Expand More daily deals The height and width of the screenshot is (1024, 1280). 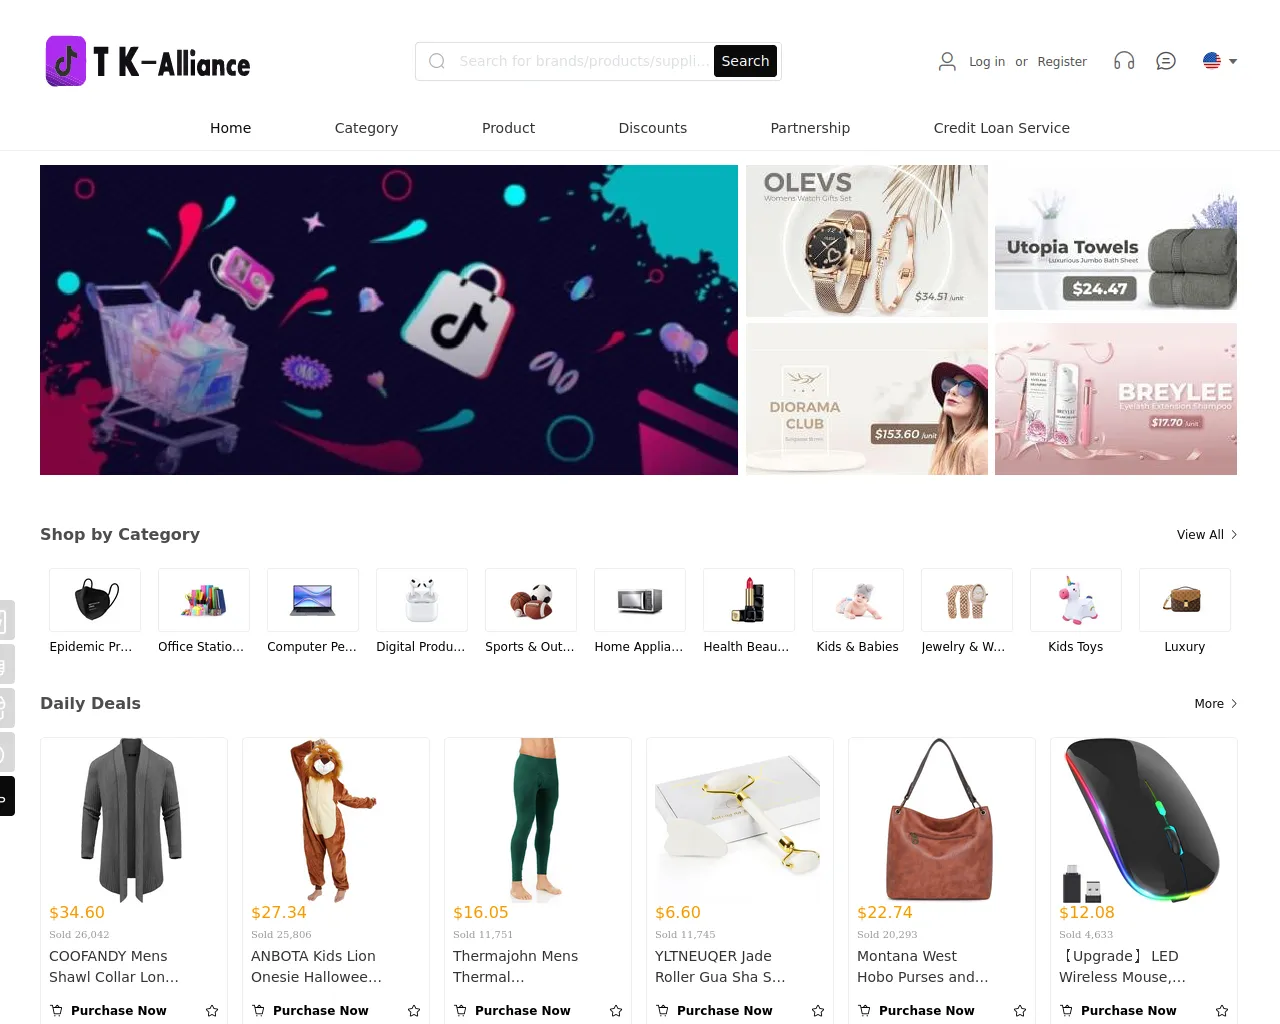pyautogui.click(x=1216, y=704)
